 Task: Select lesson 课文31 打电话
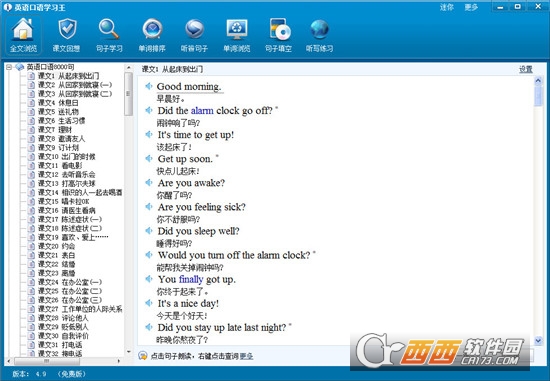pos(60,345)
